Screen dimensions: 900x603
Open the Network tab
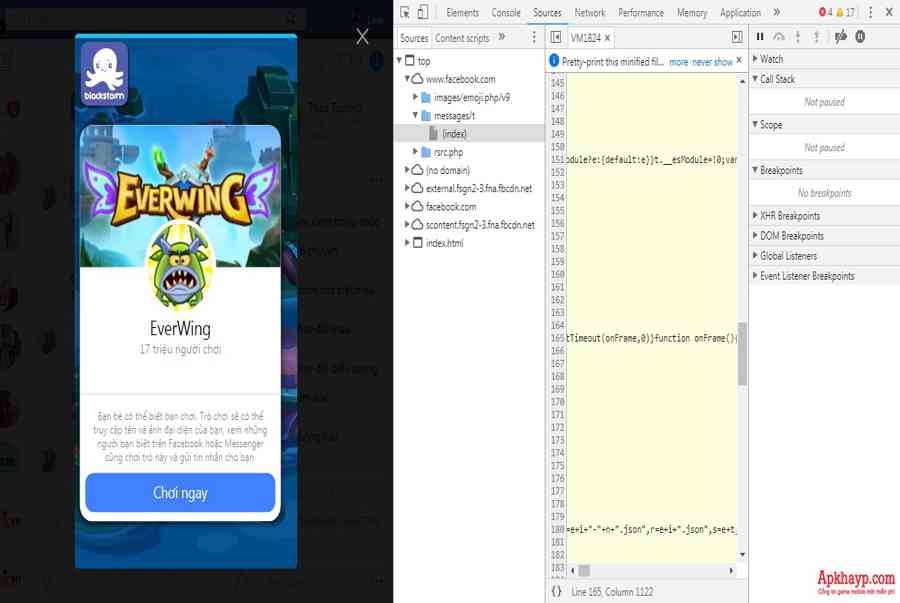[x=590, y=13]
